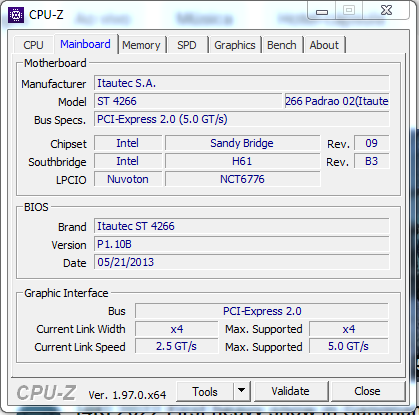Click the Close button at bottom
The height and width of the screenshot is (415, 419).
[367, 391]
